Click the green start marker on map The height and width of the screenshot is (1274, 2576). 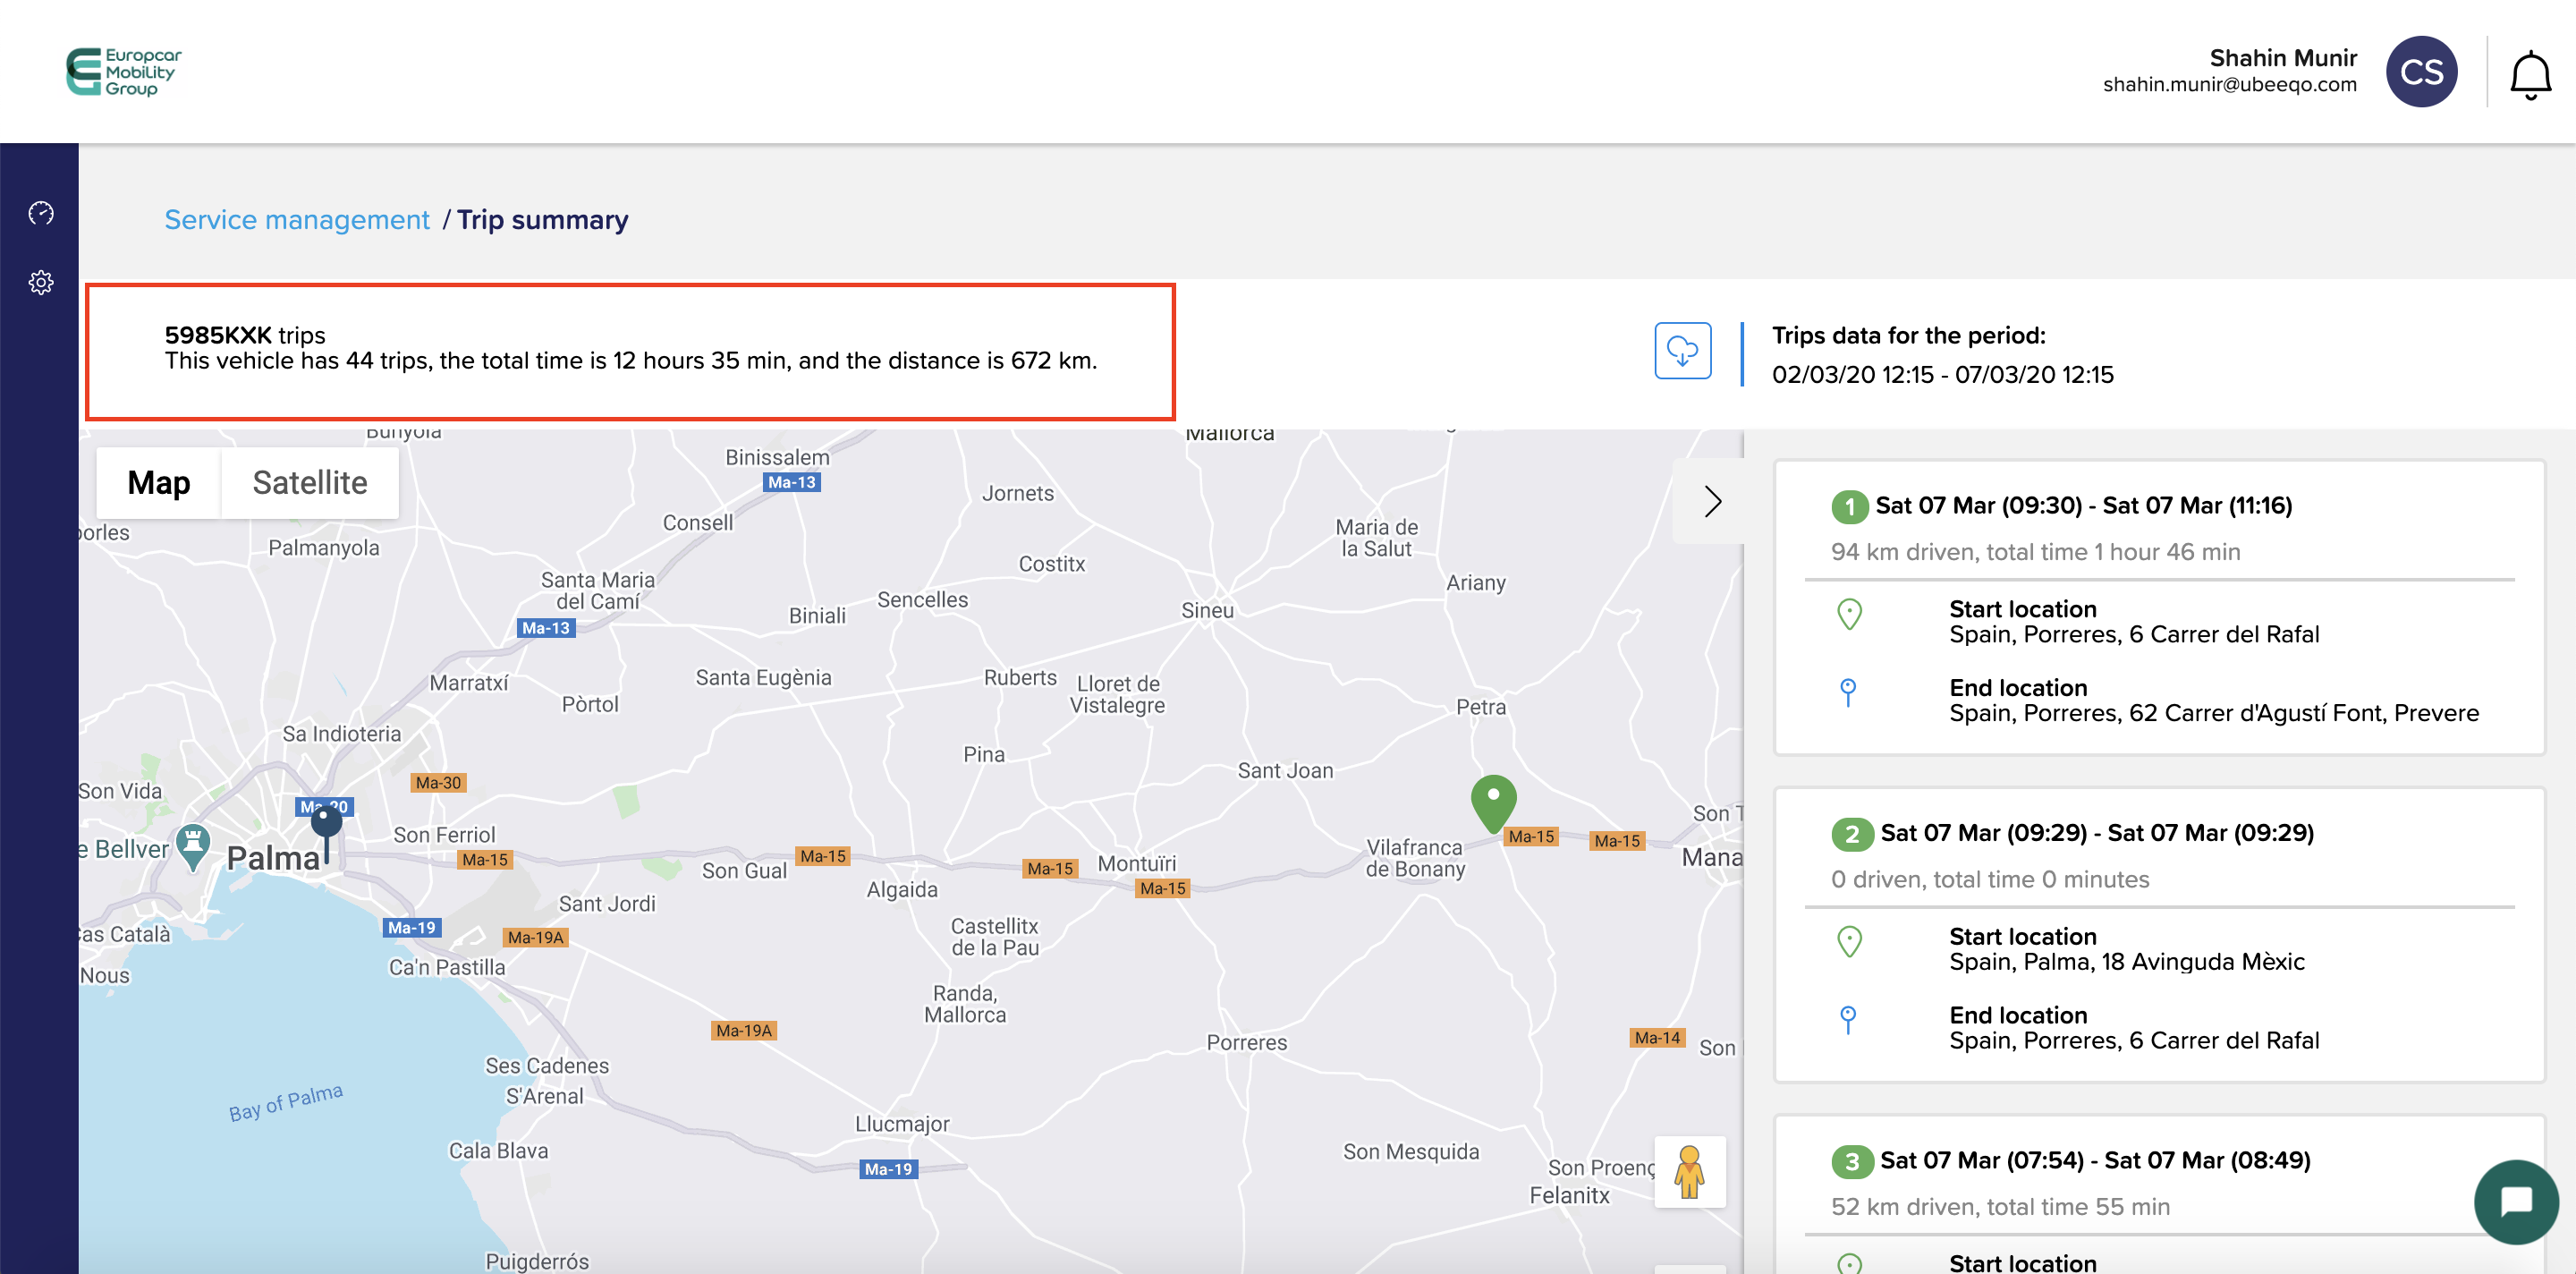click(x=1493, y=801)
